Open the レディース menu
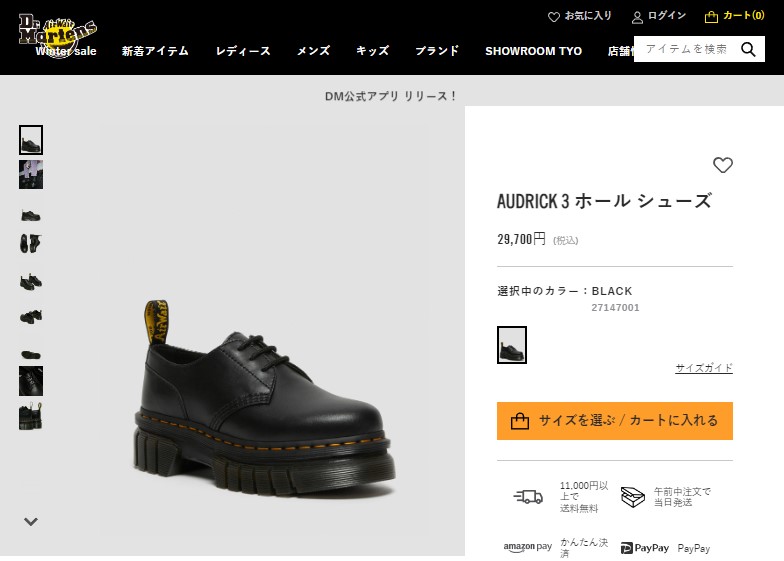Screen dimensions: 784x561 [x=243, y=51]
